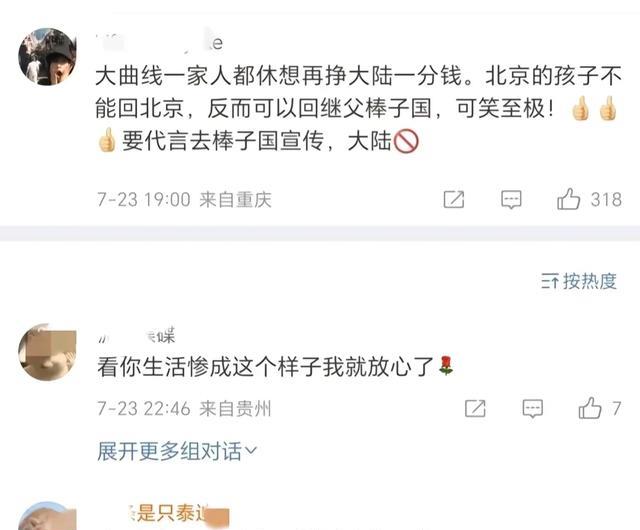Click the timestamp 7-23 22:46 来自贵州
The width and height of the screenshot is (640, 530).
184,408
